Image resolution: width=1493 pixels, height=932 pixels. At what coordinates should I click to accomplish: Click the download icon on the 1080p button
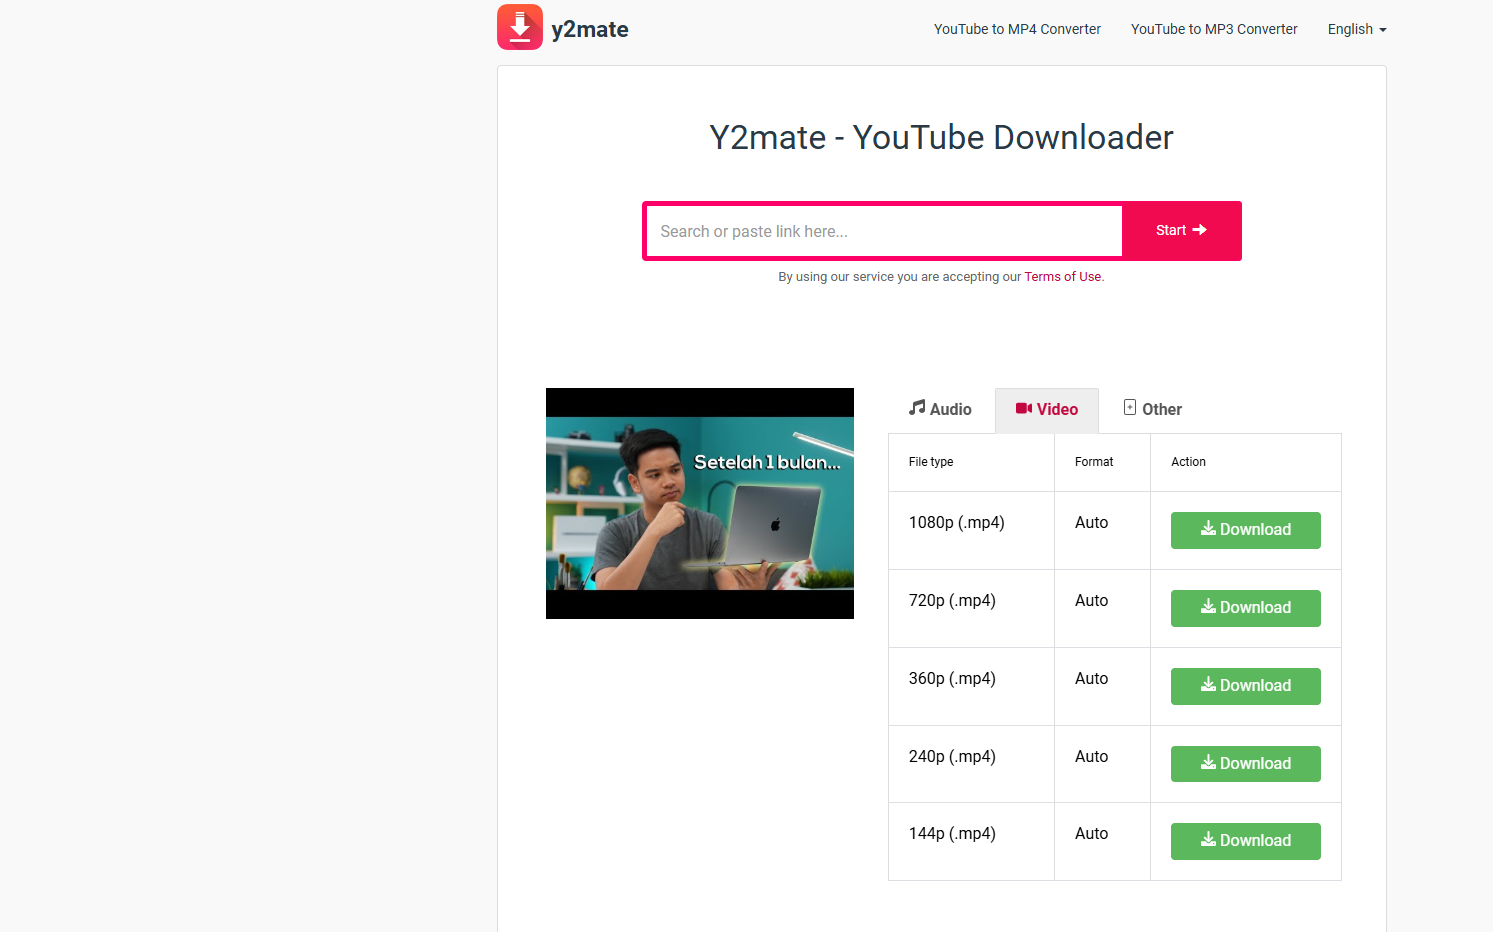pos(1209,530)
